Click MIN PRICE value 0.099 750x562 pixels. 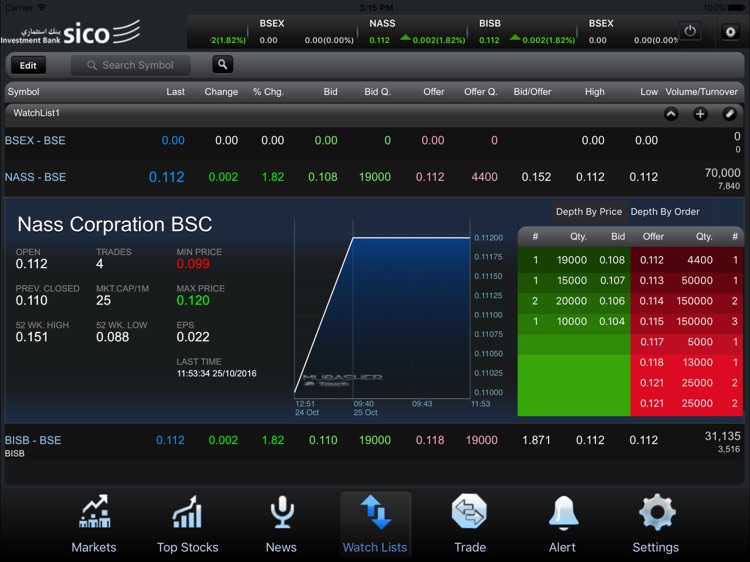pos(193,264)
